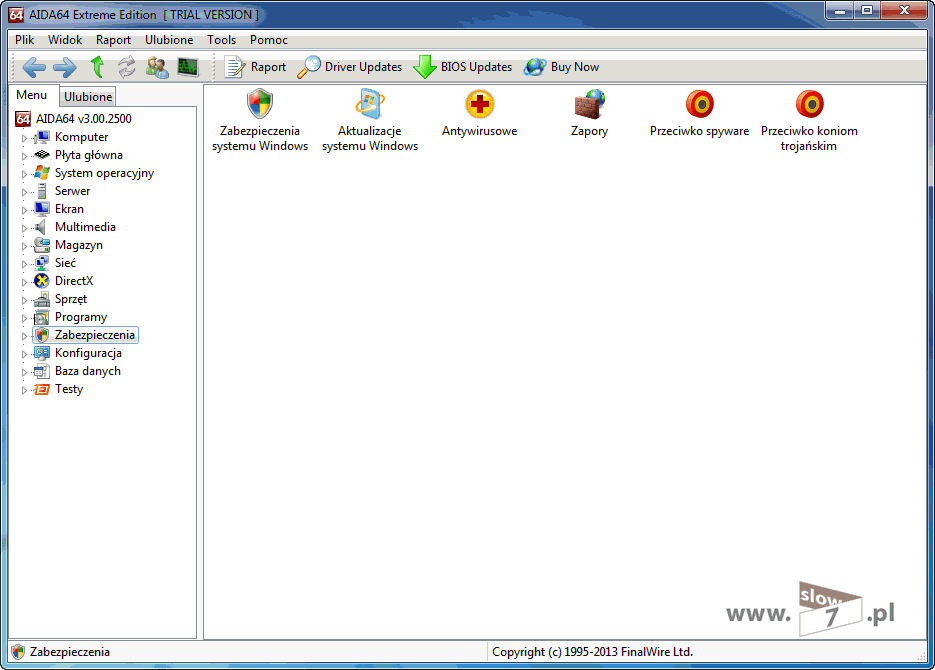Maximize the AIDA64 window
This screenshot has height=670, width=935.
[867, 10]
